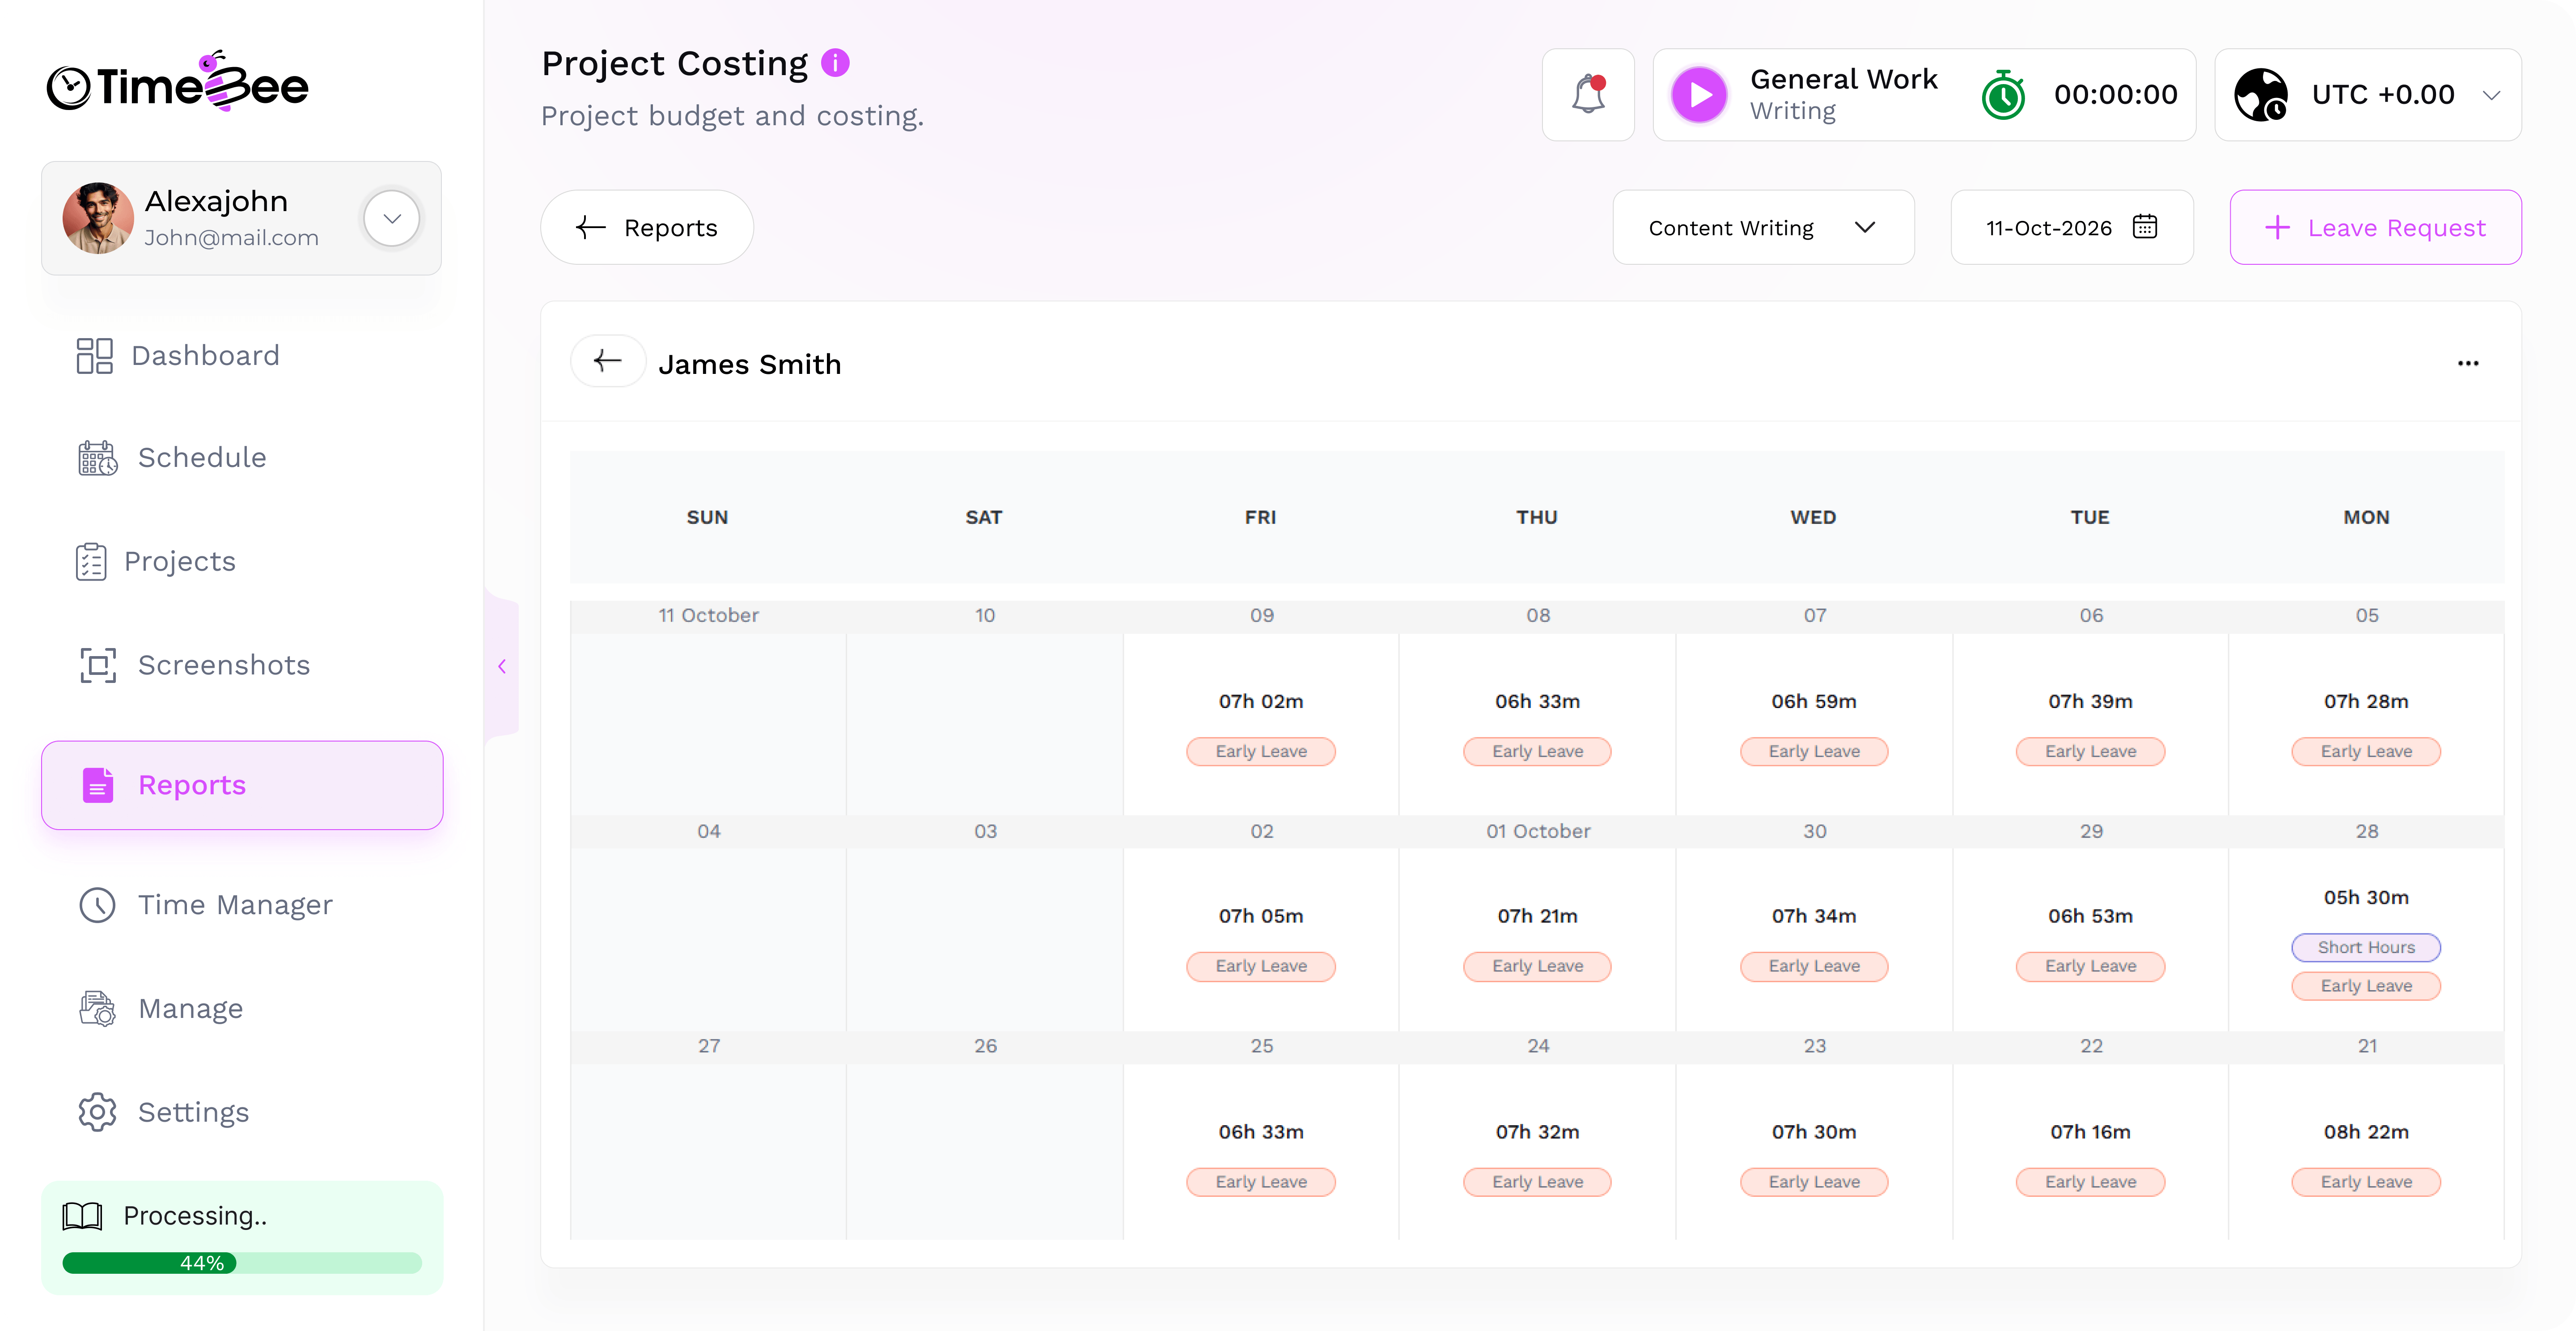This screenshot has height=1331, width=2576.
Task: Start the General Work timer play button
Action: click(x=1699, y=95)
